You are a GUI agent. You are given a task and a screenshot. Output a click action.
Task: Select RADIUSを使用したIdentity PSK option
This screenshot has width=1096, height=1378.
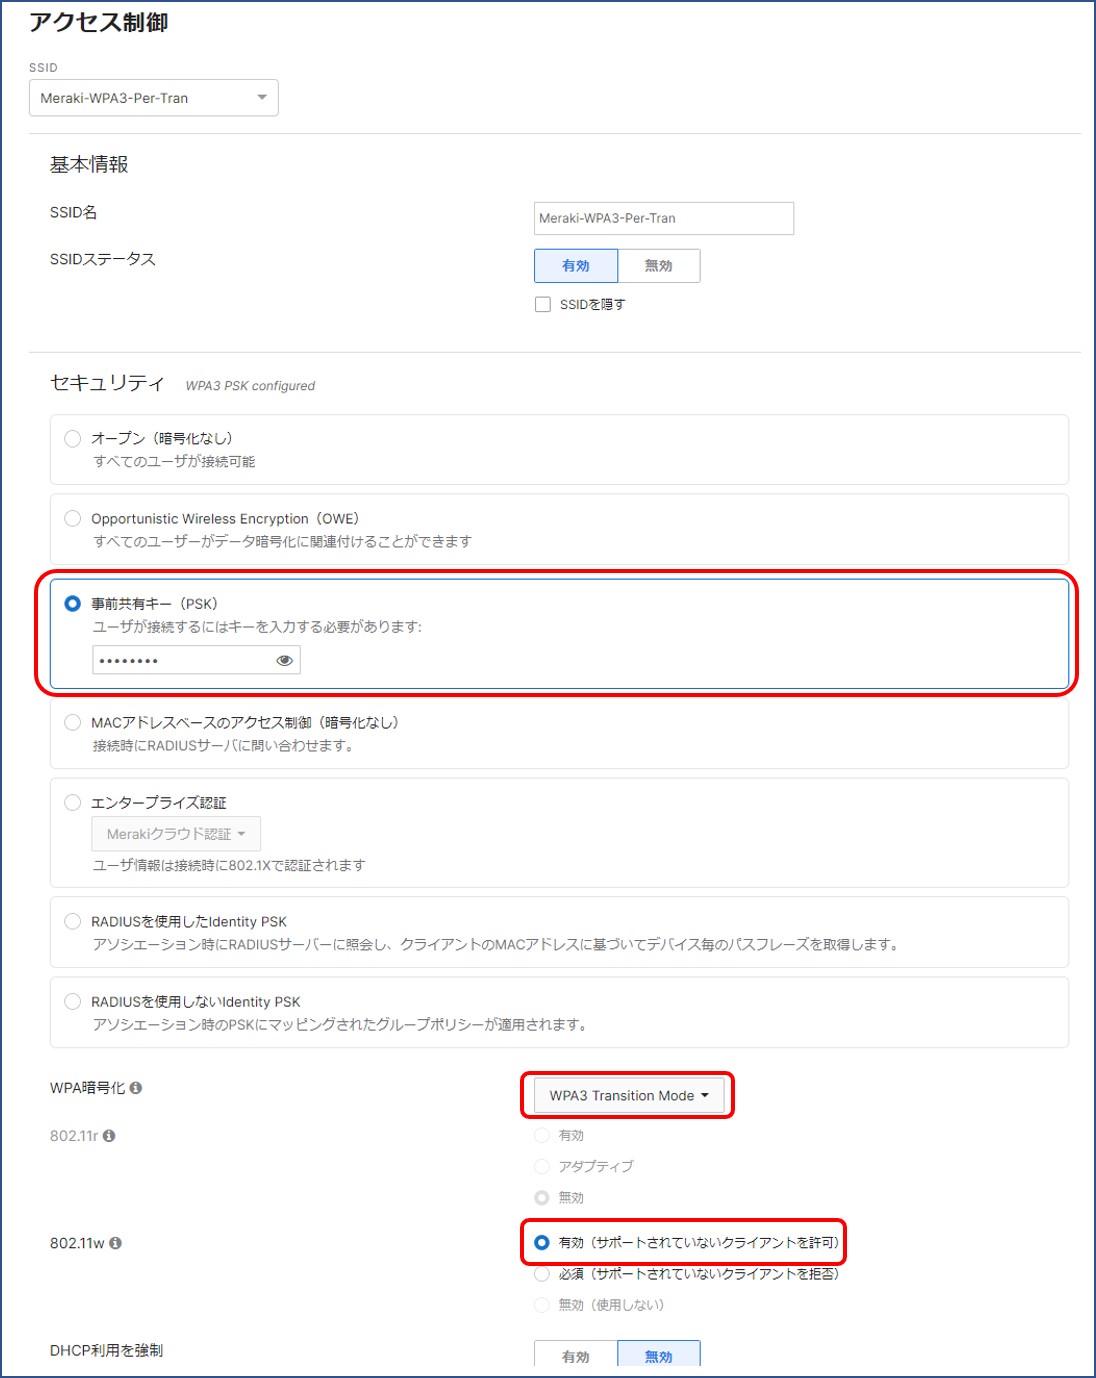(72, 922)
